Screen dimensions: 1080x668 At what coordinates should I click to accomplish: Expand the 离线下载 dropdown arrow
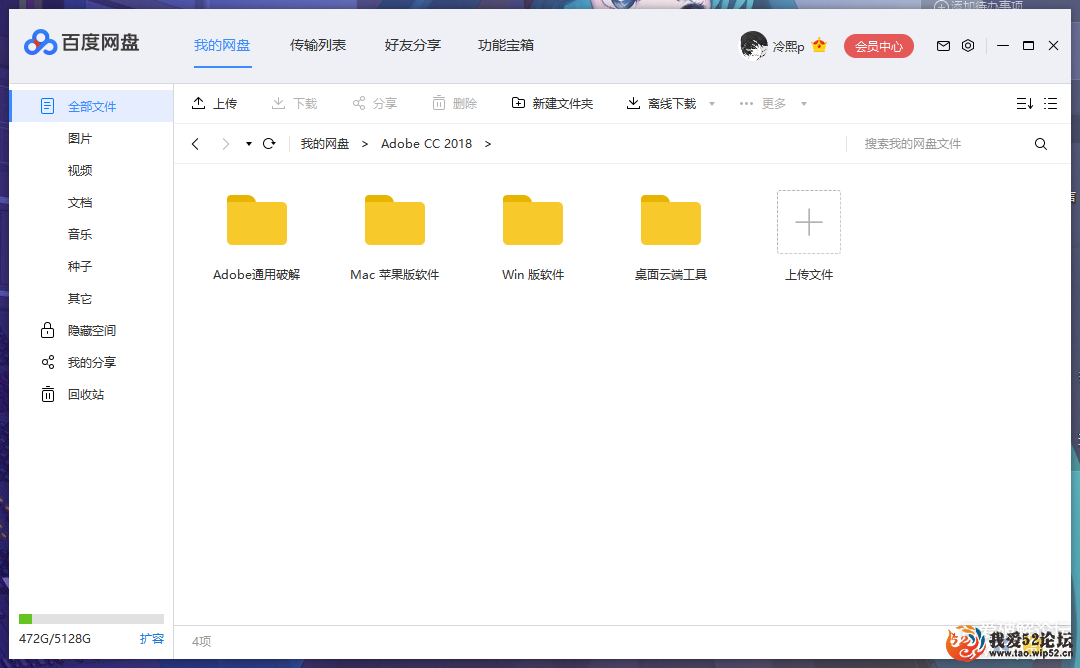tap(712, 104)
